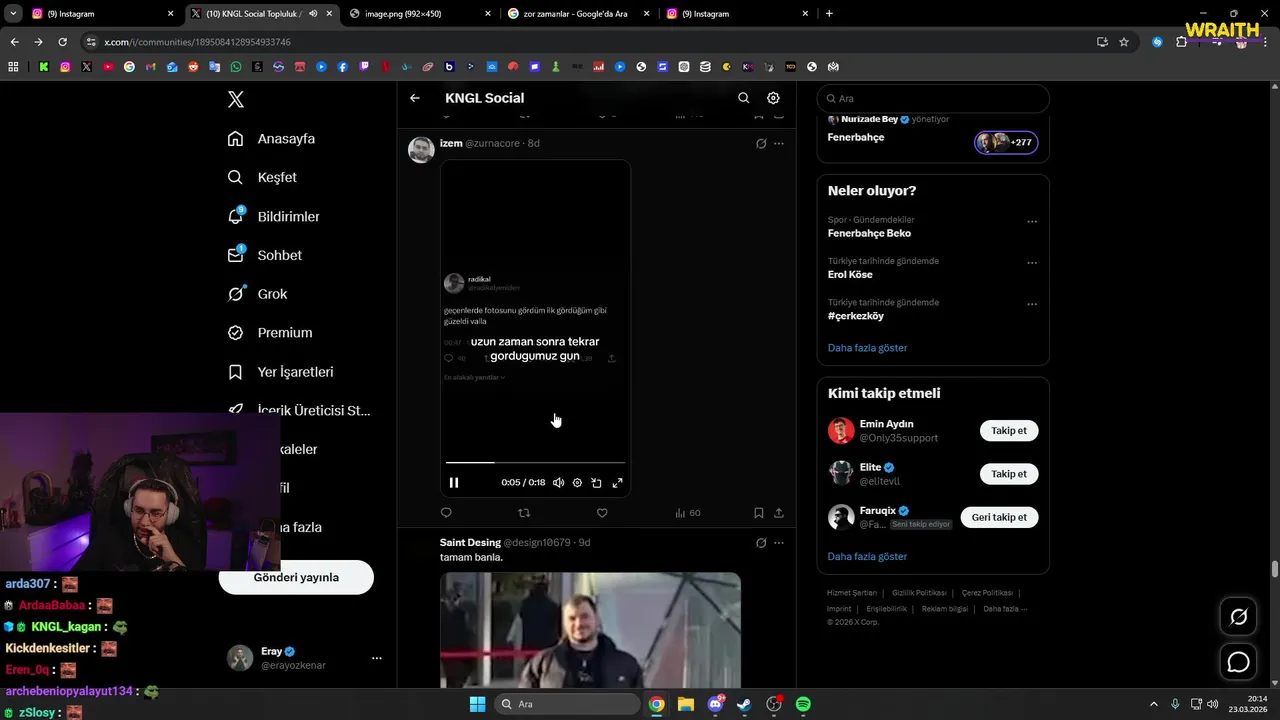The width and height of the screenshot is (1280, 720).
Task: Switch to zor zamanlar Google tab
Action: pyautogui.click(x=577, y=14)
